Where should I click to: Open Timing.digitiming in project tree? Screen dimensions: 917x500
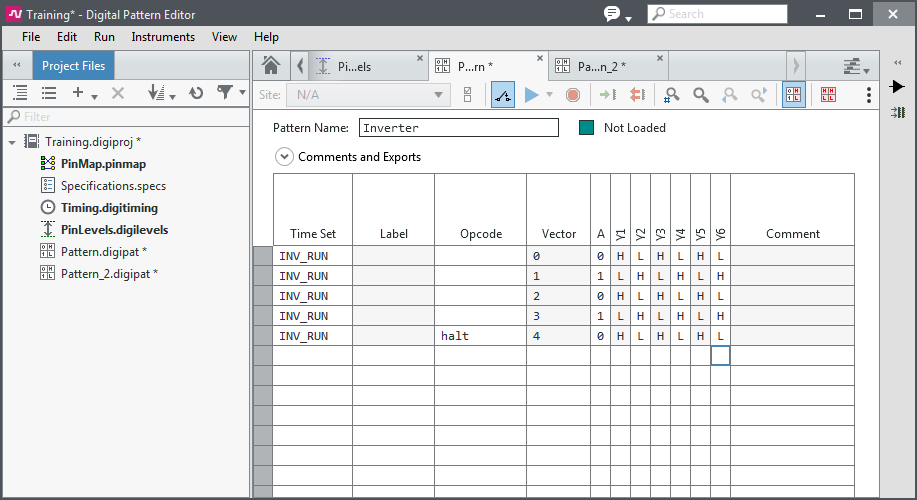click(x=109, y=208)
